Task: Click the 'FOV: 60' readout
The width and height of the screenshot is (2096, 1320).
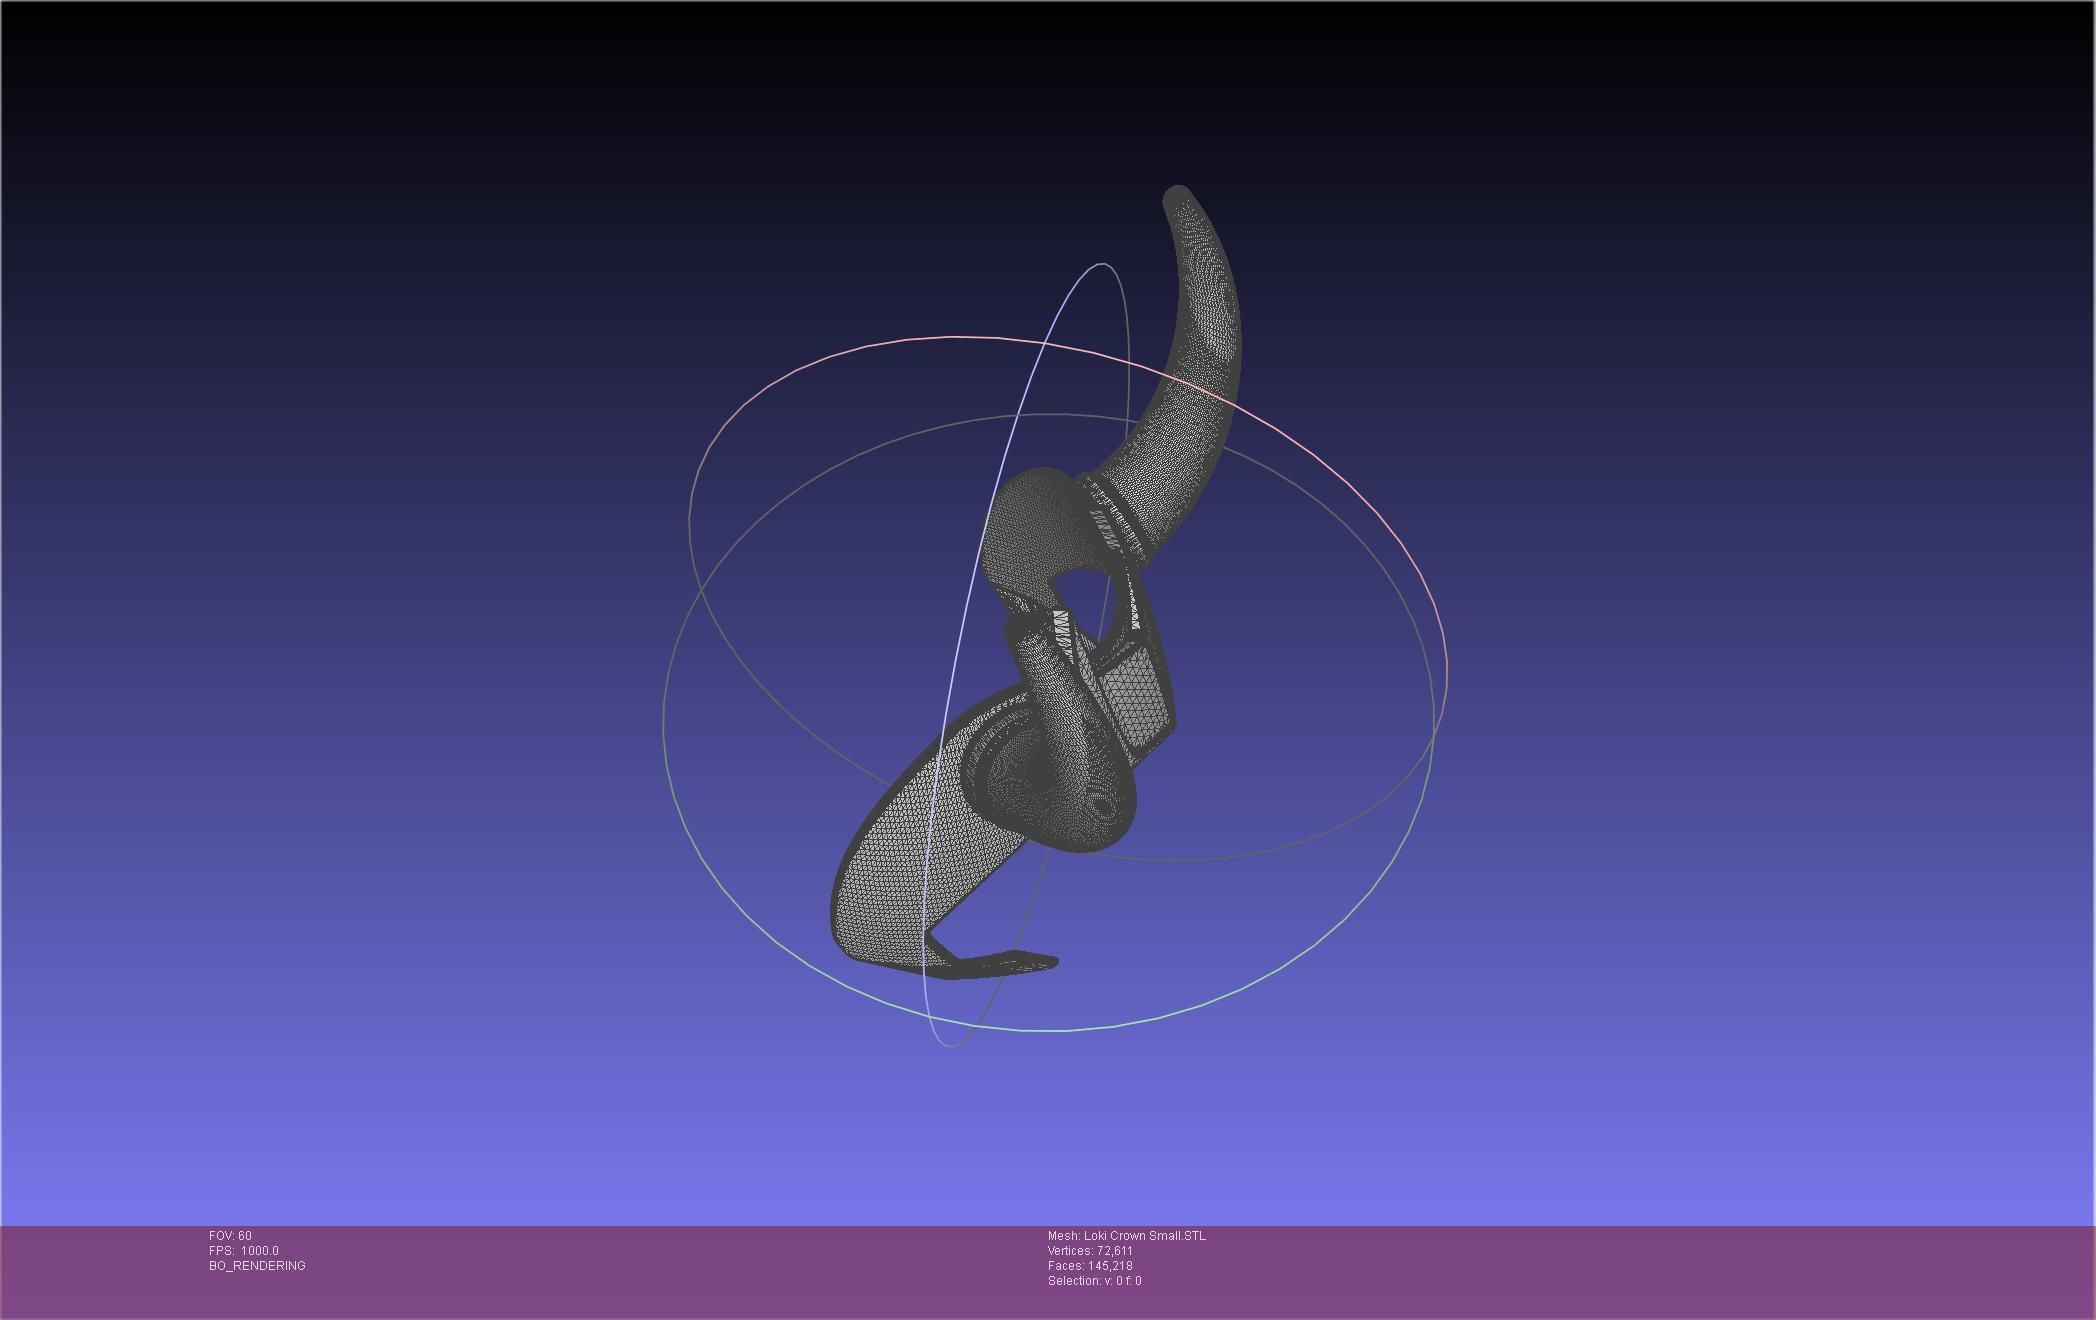Action: click(x=230, y=1236)
